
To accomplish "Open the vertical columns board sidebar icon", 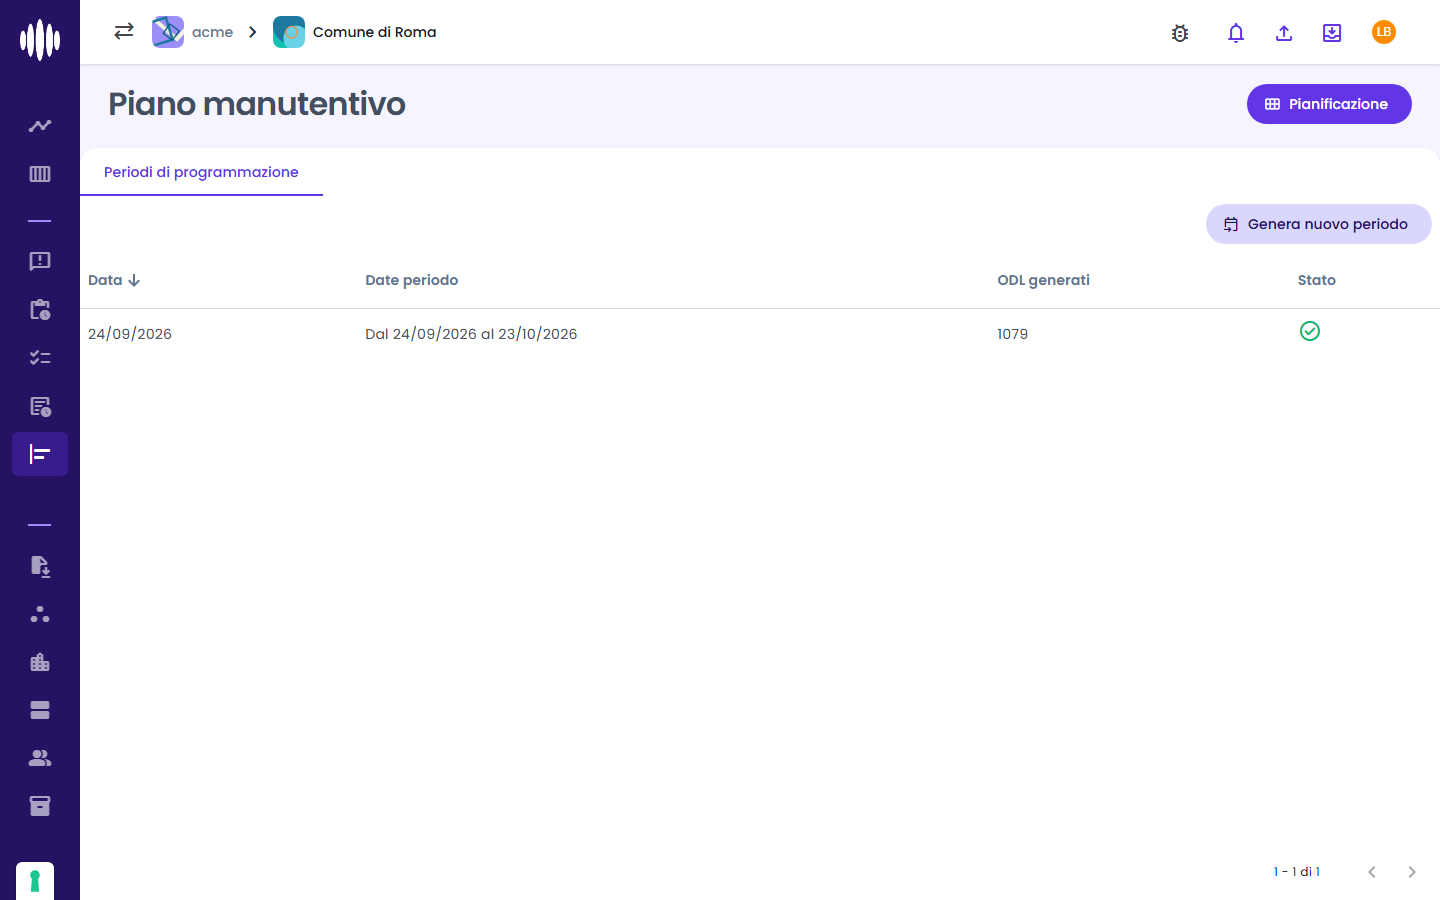I will (x=40, y=174).
